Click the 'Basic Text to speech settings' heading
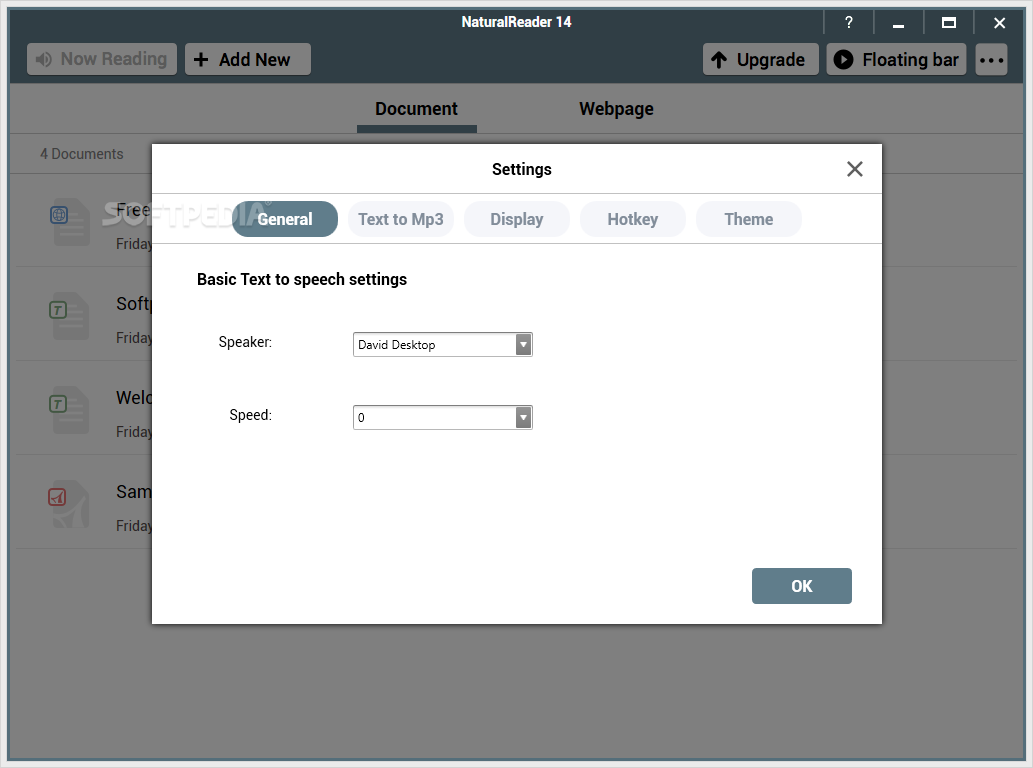The image size is (1033, 768). (302, 279)
